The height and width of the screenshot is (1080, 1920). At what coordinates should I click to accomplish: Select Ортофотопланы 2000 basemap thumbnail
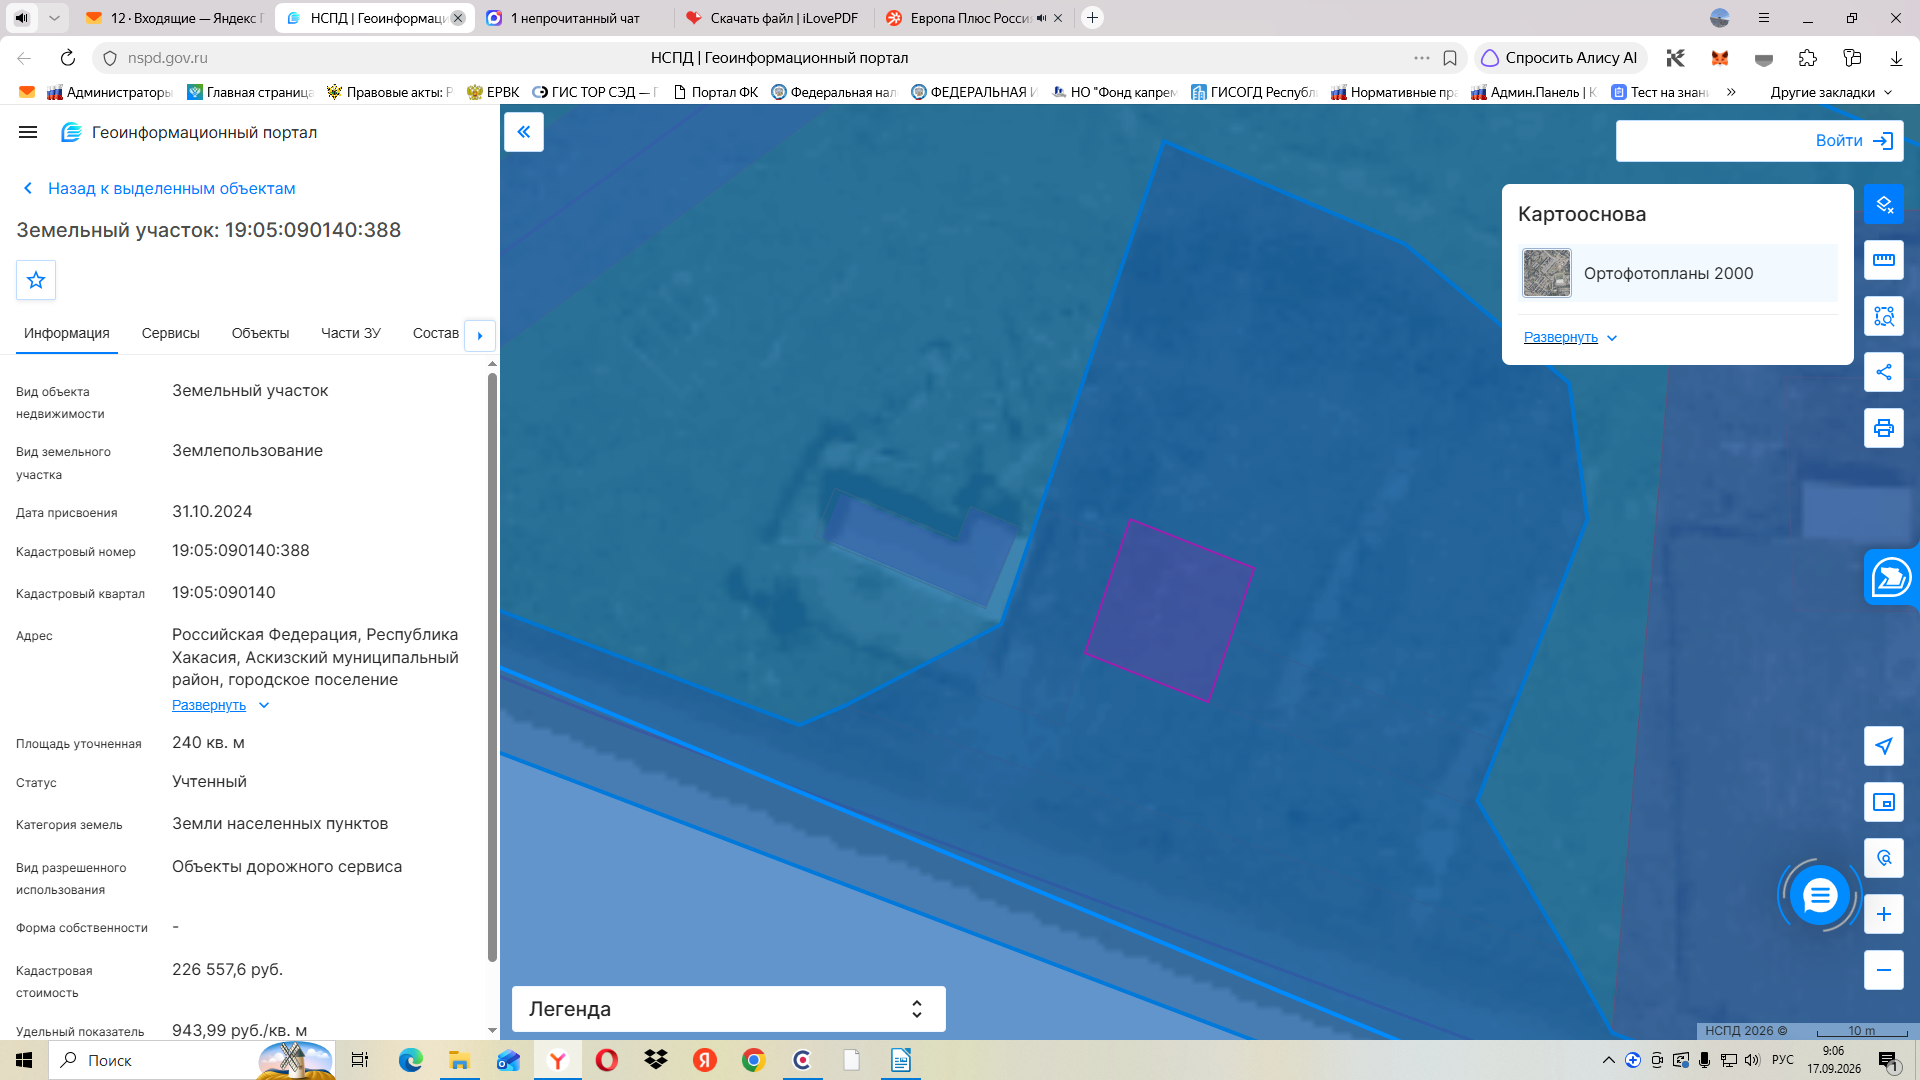1547,273
